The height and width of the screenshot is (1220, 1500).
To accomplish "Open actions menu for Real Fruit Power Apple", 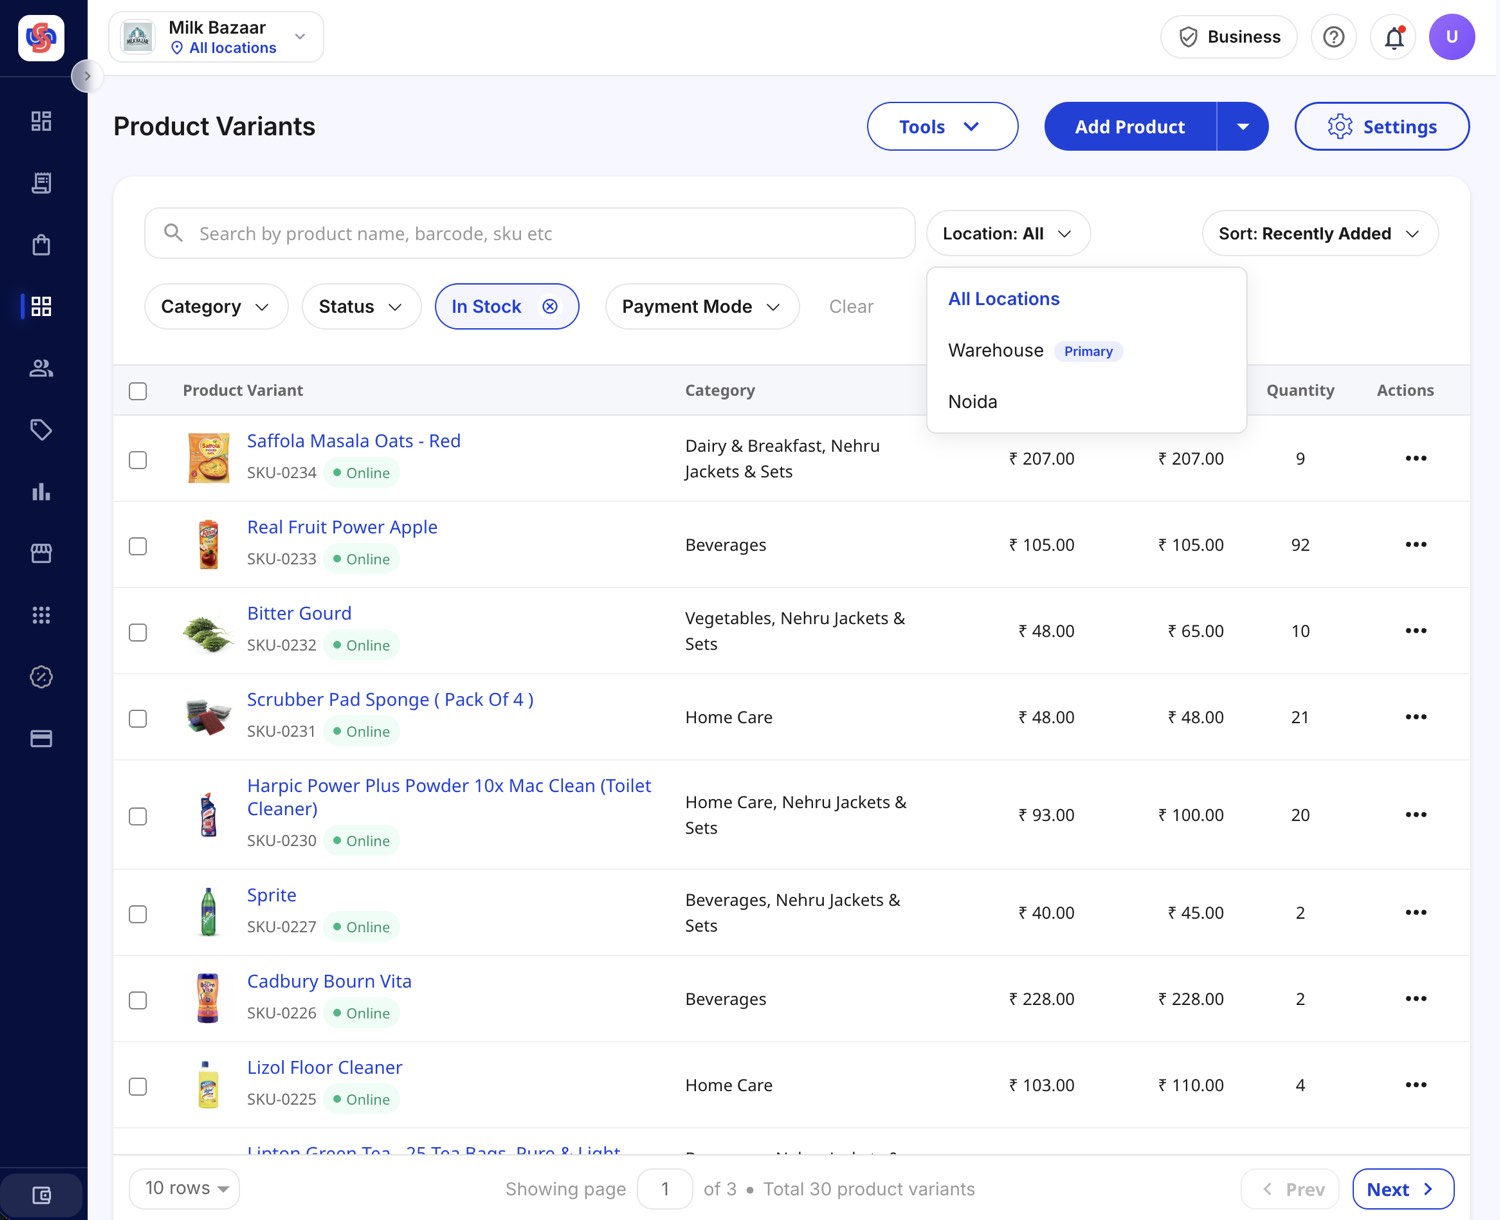I will pyautogui.click(x=1416, y=544).
